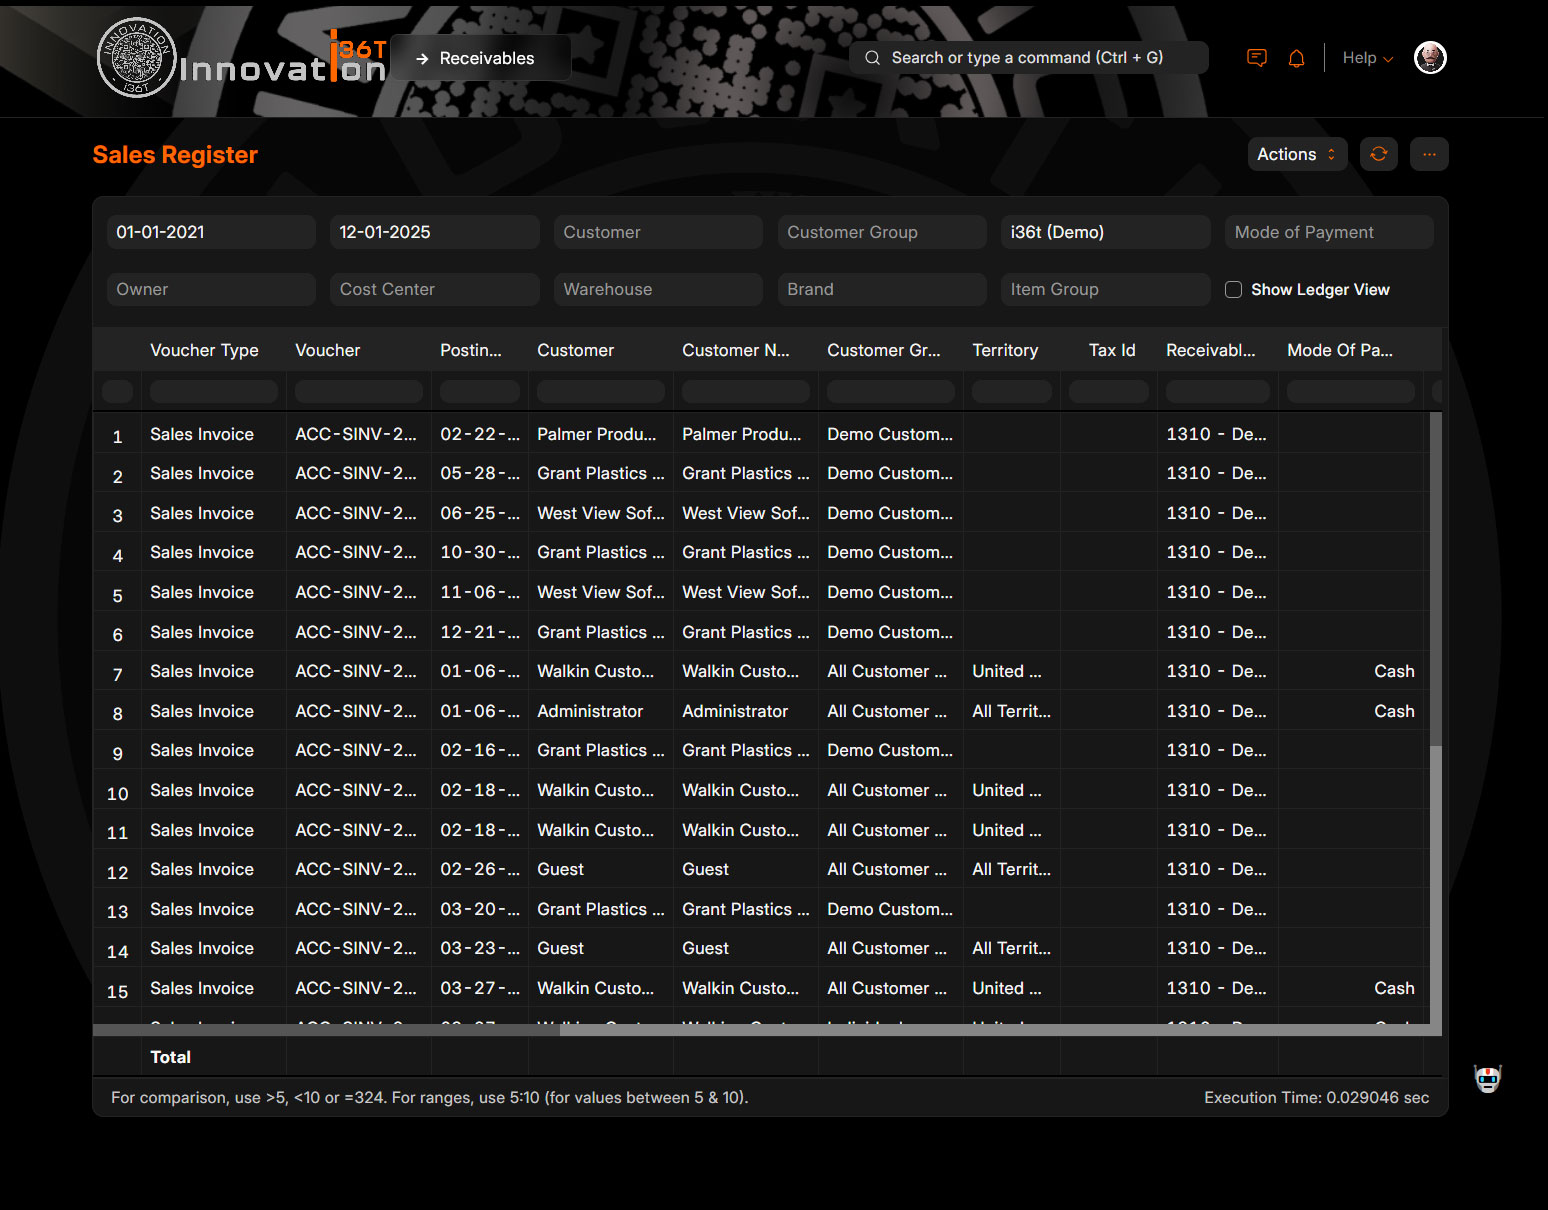The width and height of the screenshot is (1548, 1210).
Task: Open the first Palmer Produ... customer cell
Action: pos(597,434)
